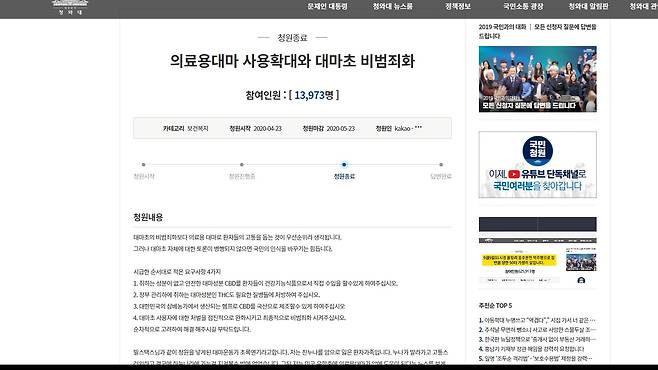Open the 국민소통 광장 menu

tap(523, 6)
